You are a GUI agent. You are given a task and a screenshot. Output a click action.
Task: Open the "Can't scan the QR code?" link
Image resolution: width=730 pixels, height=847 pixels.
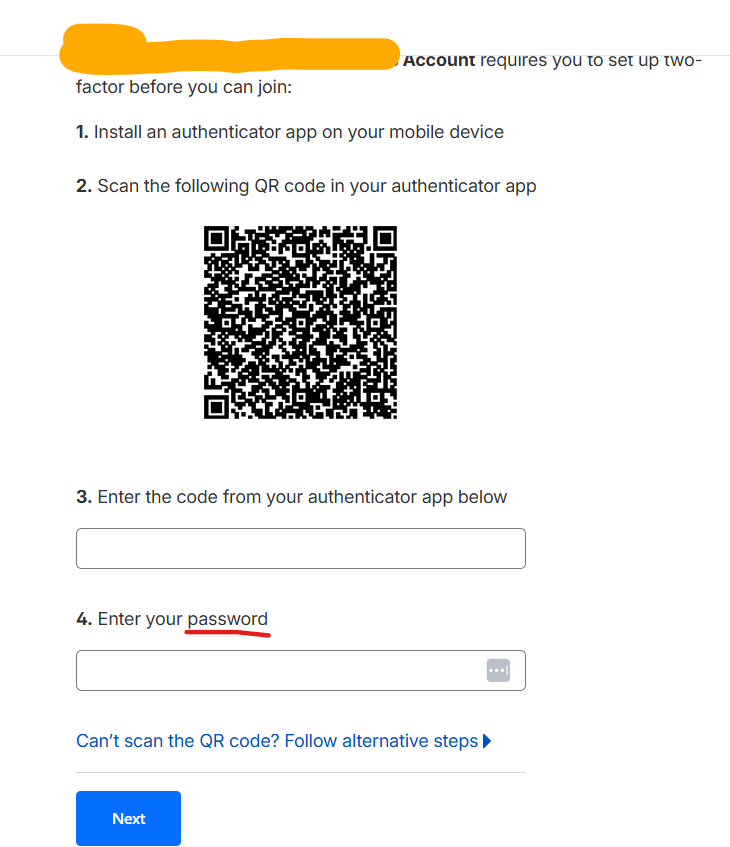click(277, 741)
